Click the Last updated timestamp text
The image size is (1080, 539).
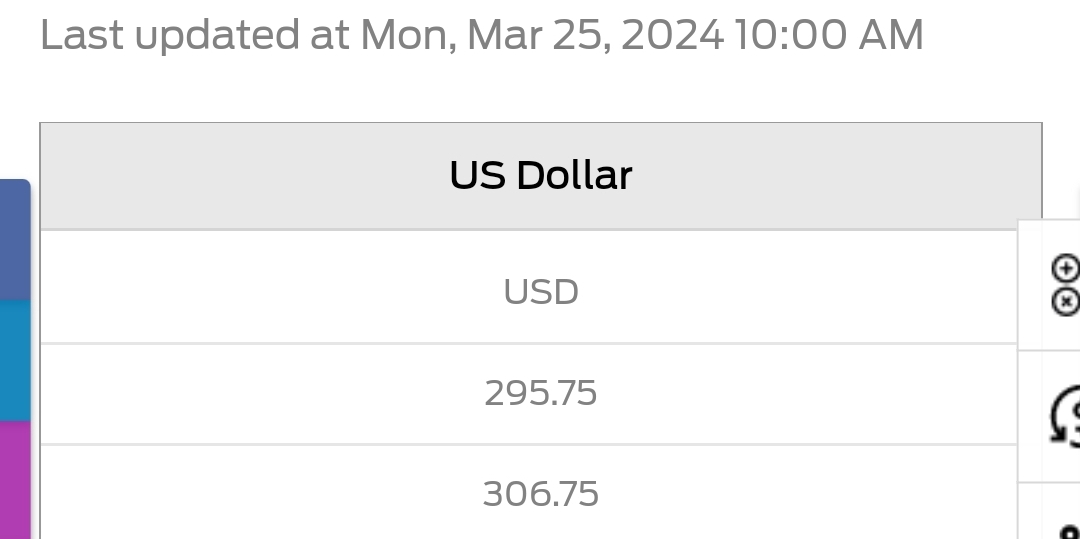click(482, 34)
